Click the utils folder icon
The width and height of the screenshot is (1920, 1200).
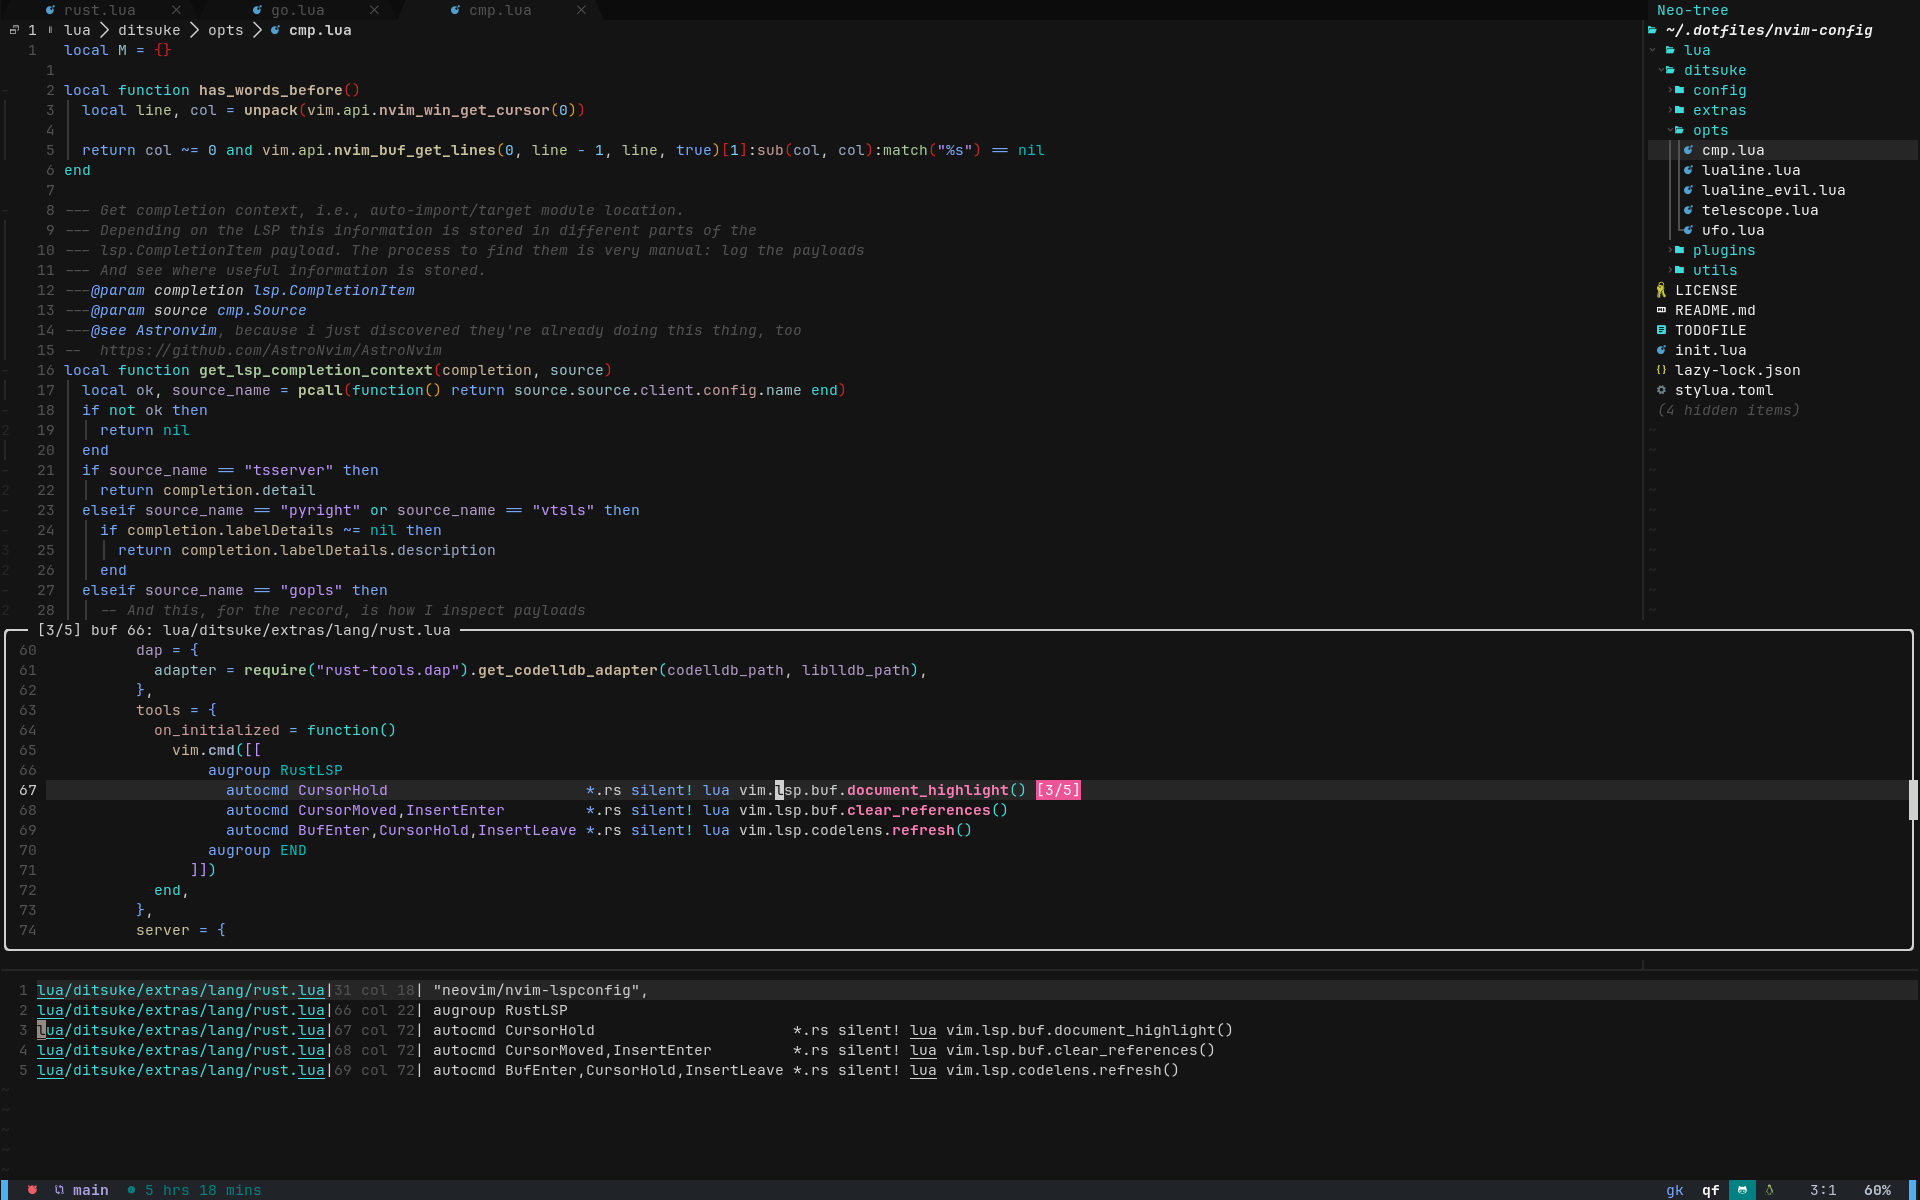click(1680, 270)
